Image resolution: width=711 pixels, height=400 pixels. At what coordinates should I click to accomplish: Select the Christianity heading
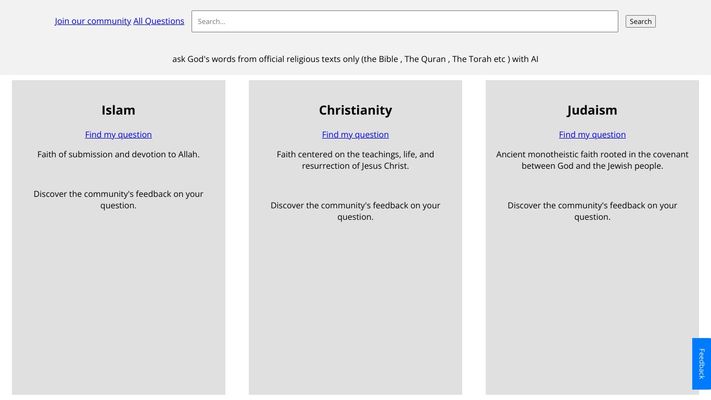point(355,110)
